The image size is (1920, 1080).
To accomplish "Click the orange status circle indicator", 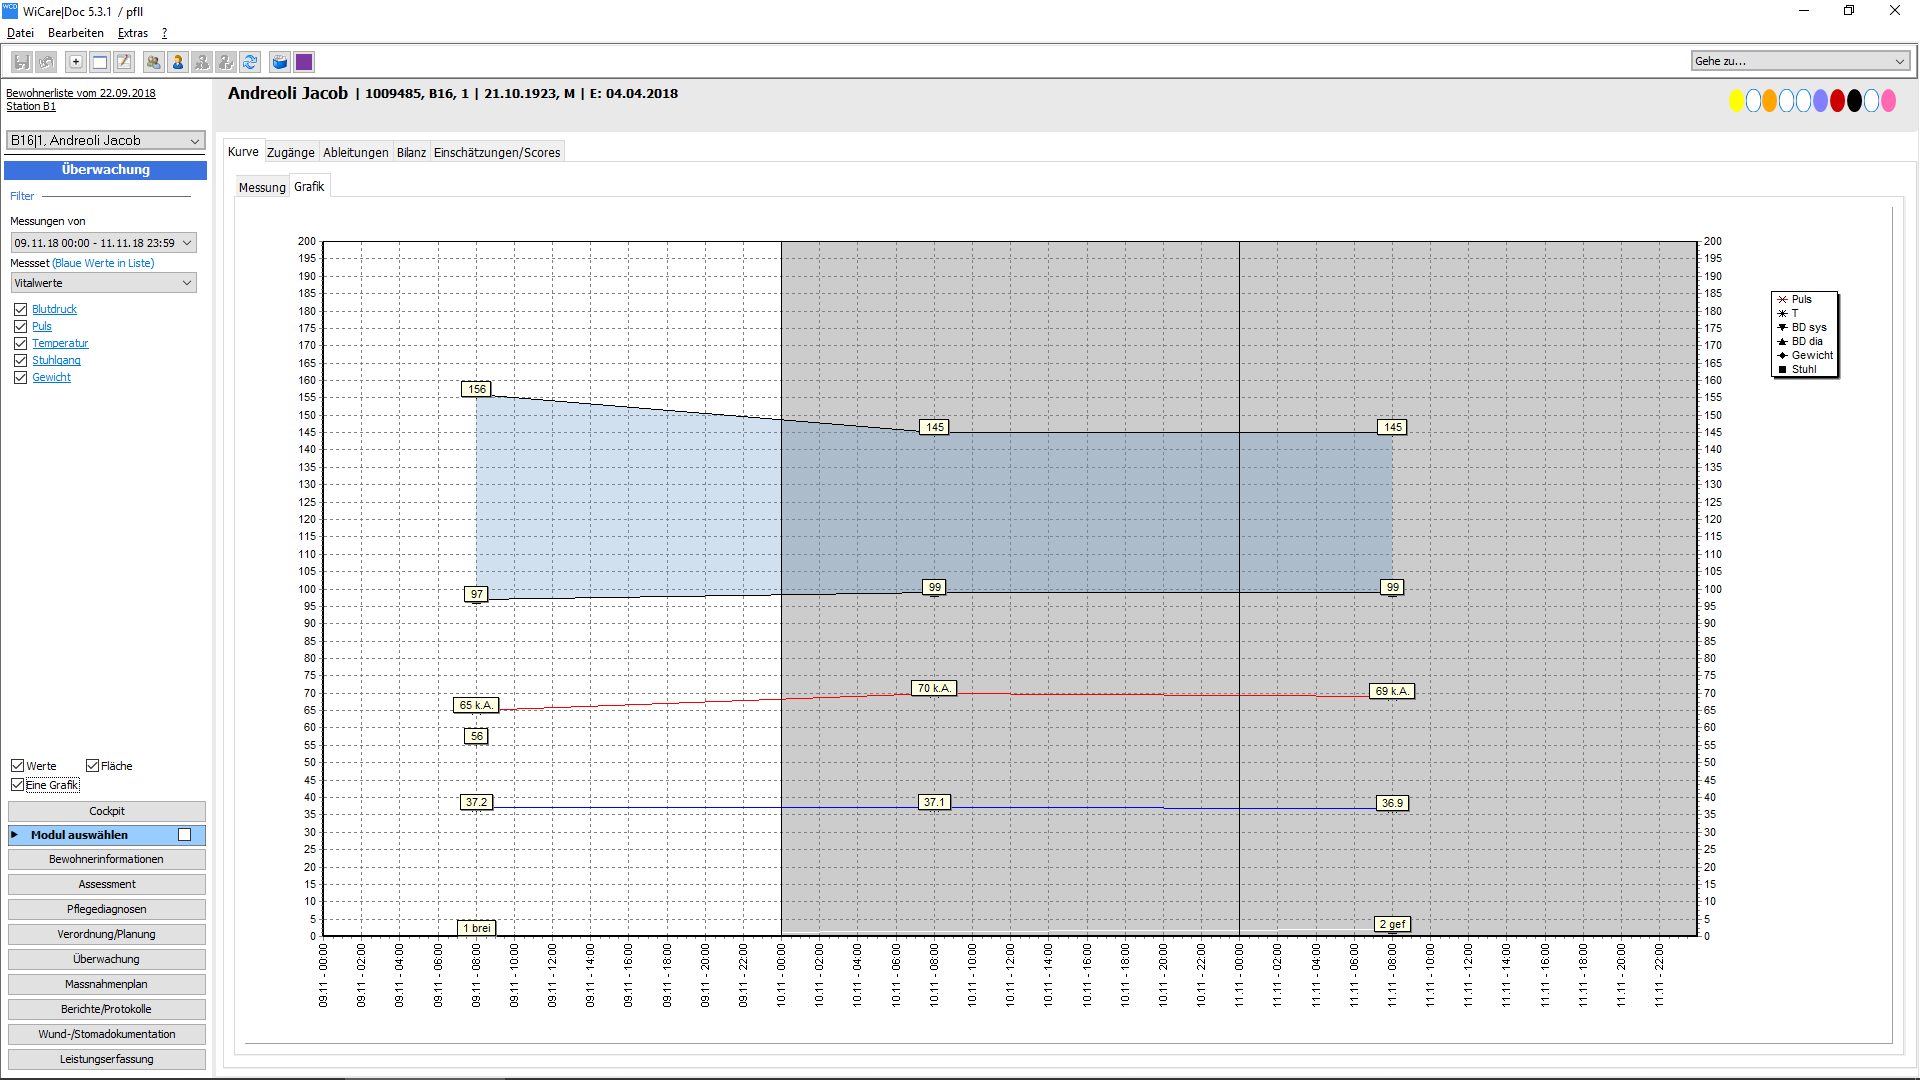I will (x=1770, y=101).
